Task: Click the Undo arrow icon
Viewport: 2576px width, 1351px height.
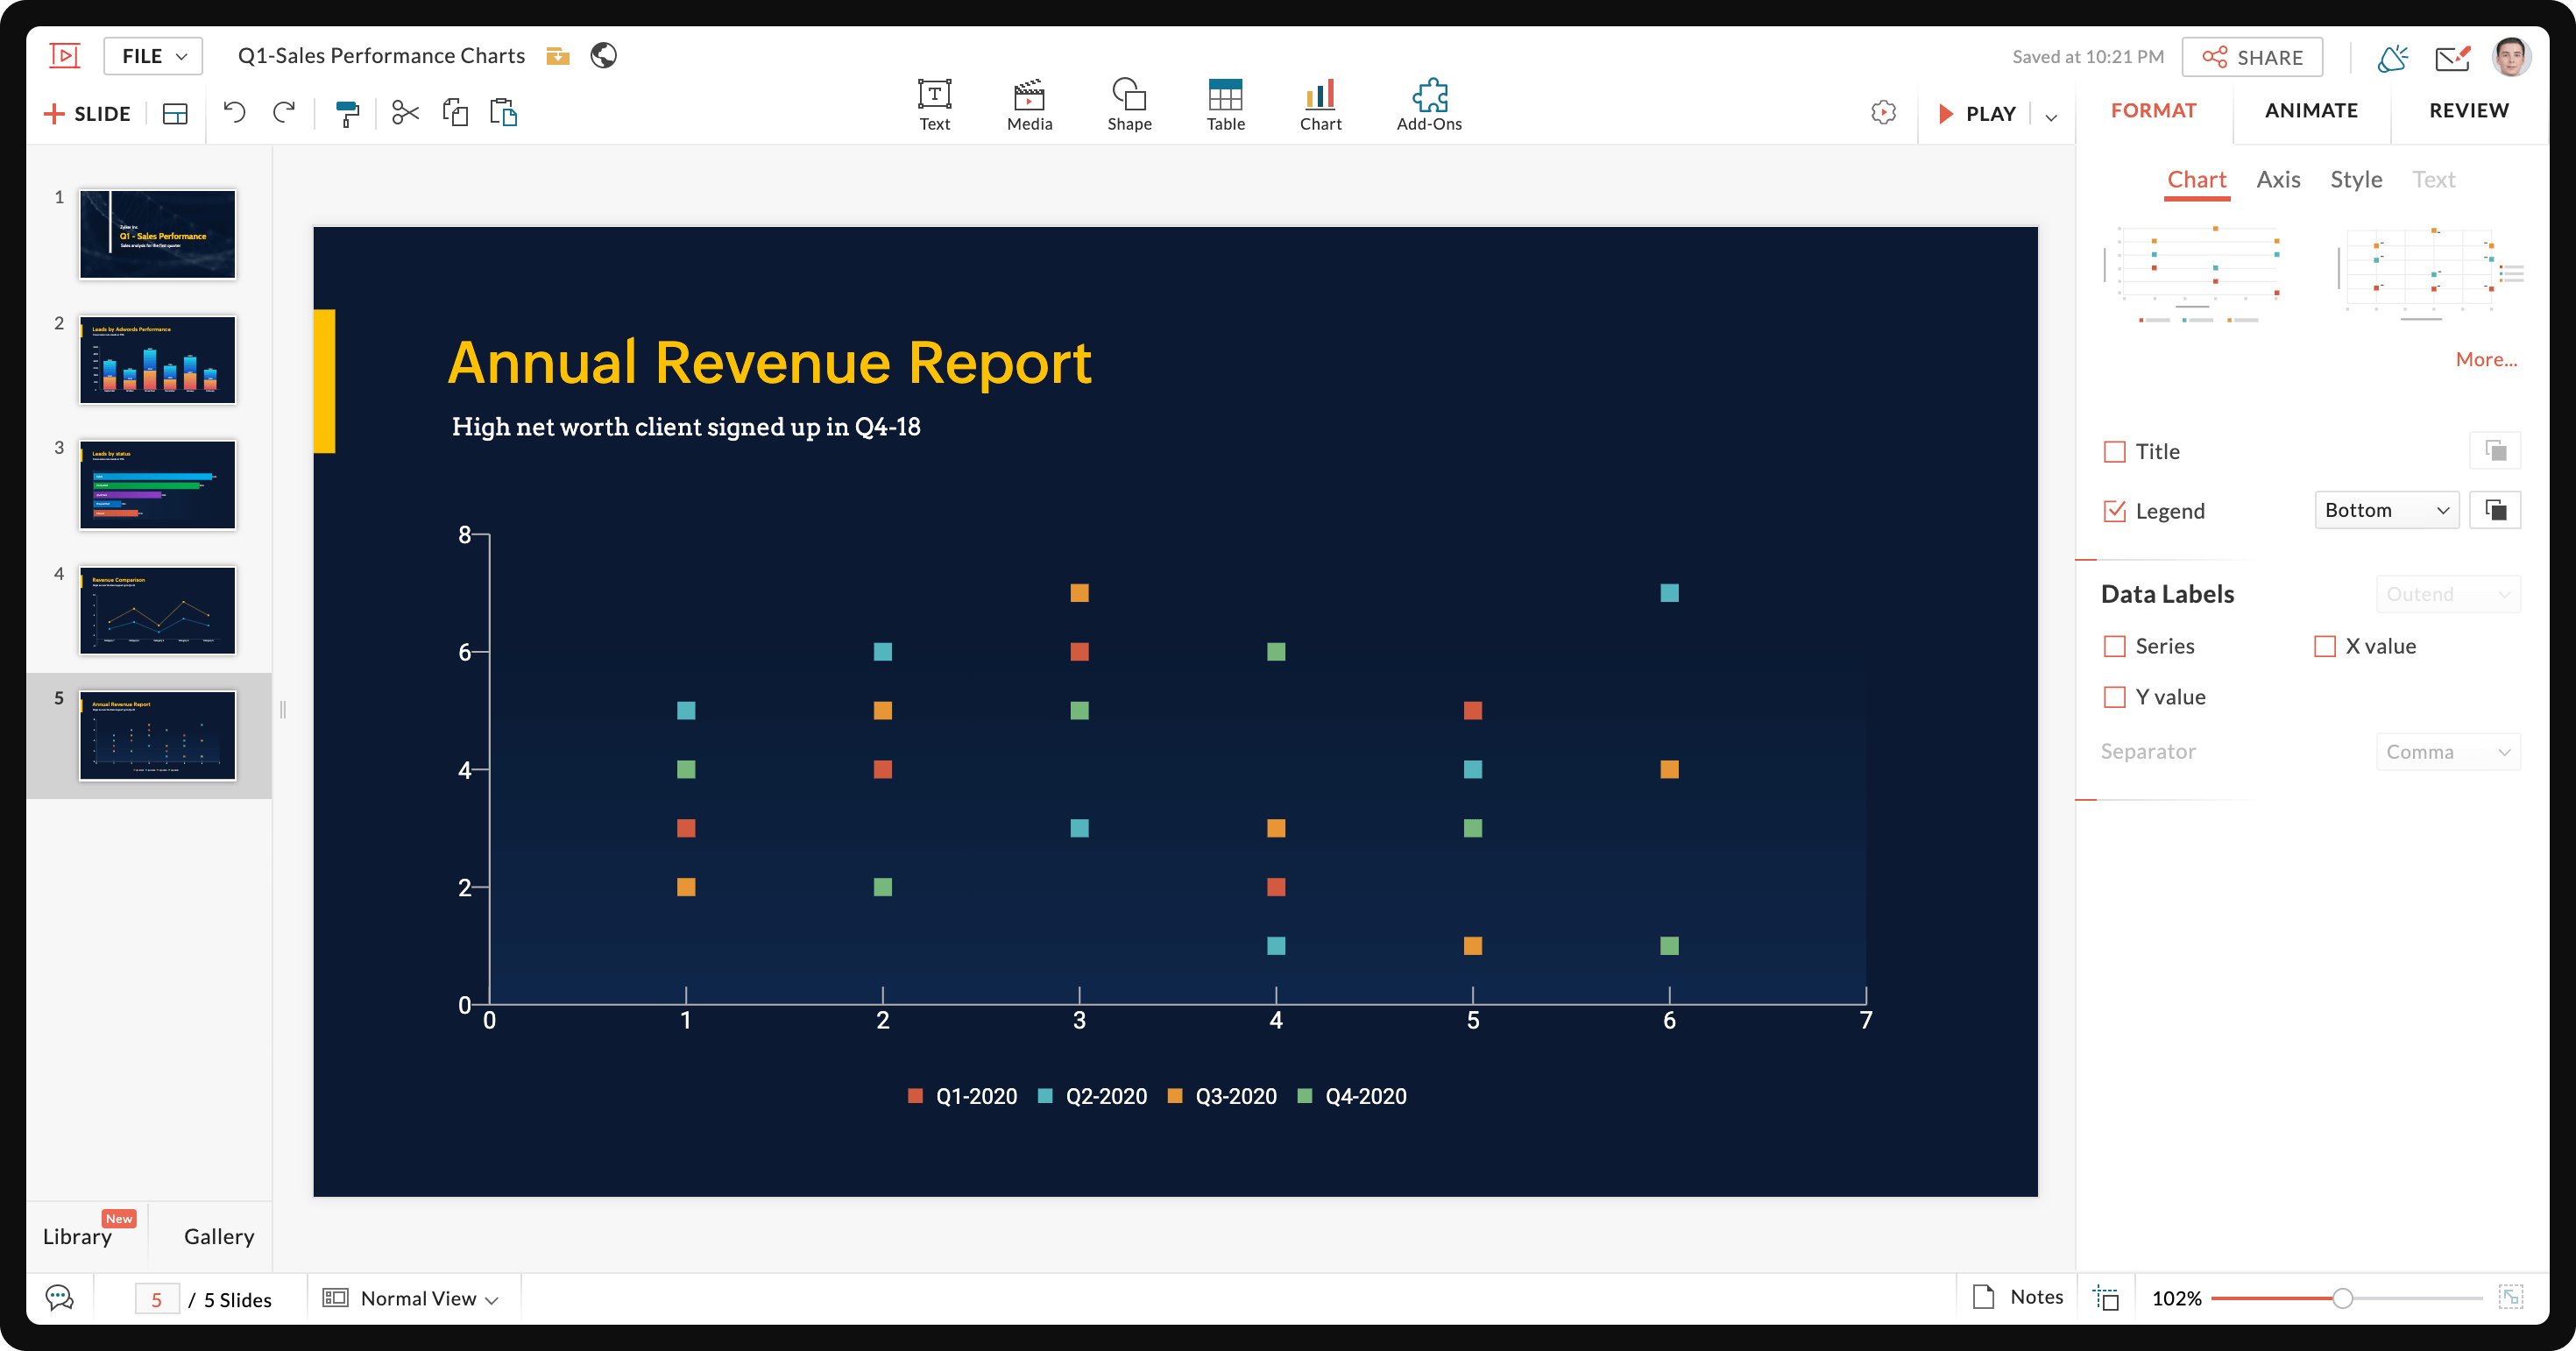Action: (235, 112)
